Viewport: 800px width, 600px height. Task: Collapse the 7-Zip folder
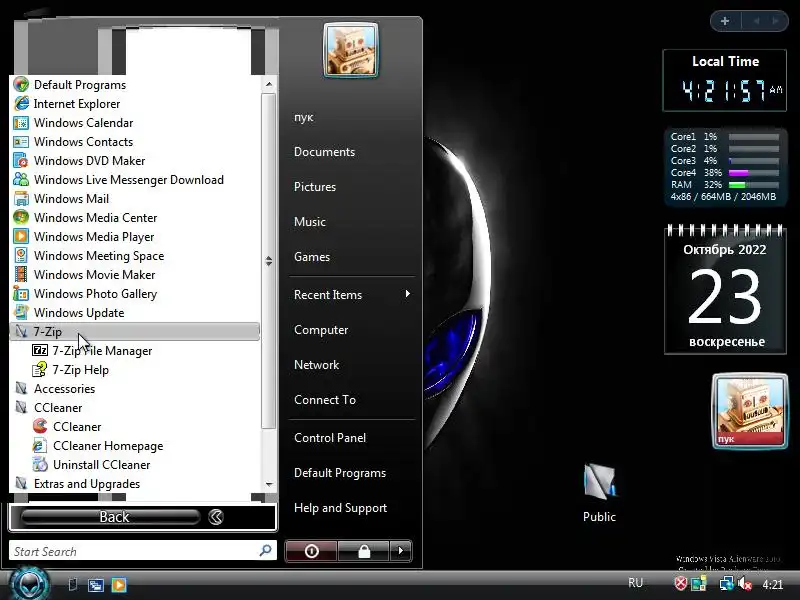pyautogui.click(x=135, y=332)
